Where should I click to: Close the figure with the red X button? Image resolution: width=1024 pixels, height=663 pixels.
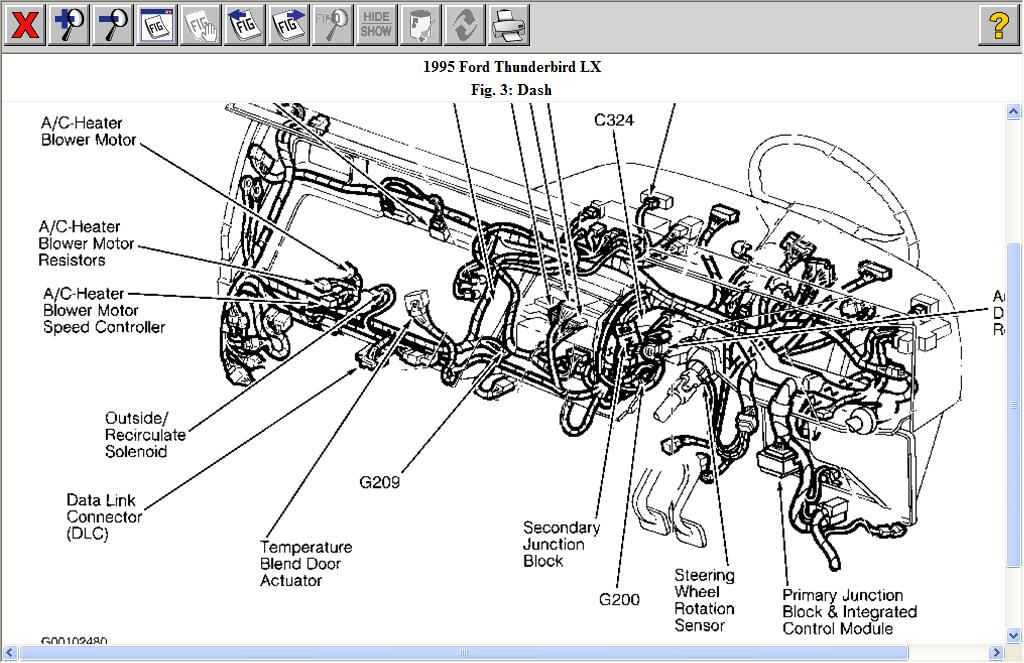pos(25,25)
